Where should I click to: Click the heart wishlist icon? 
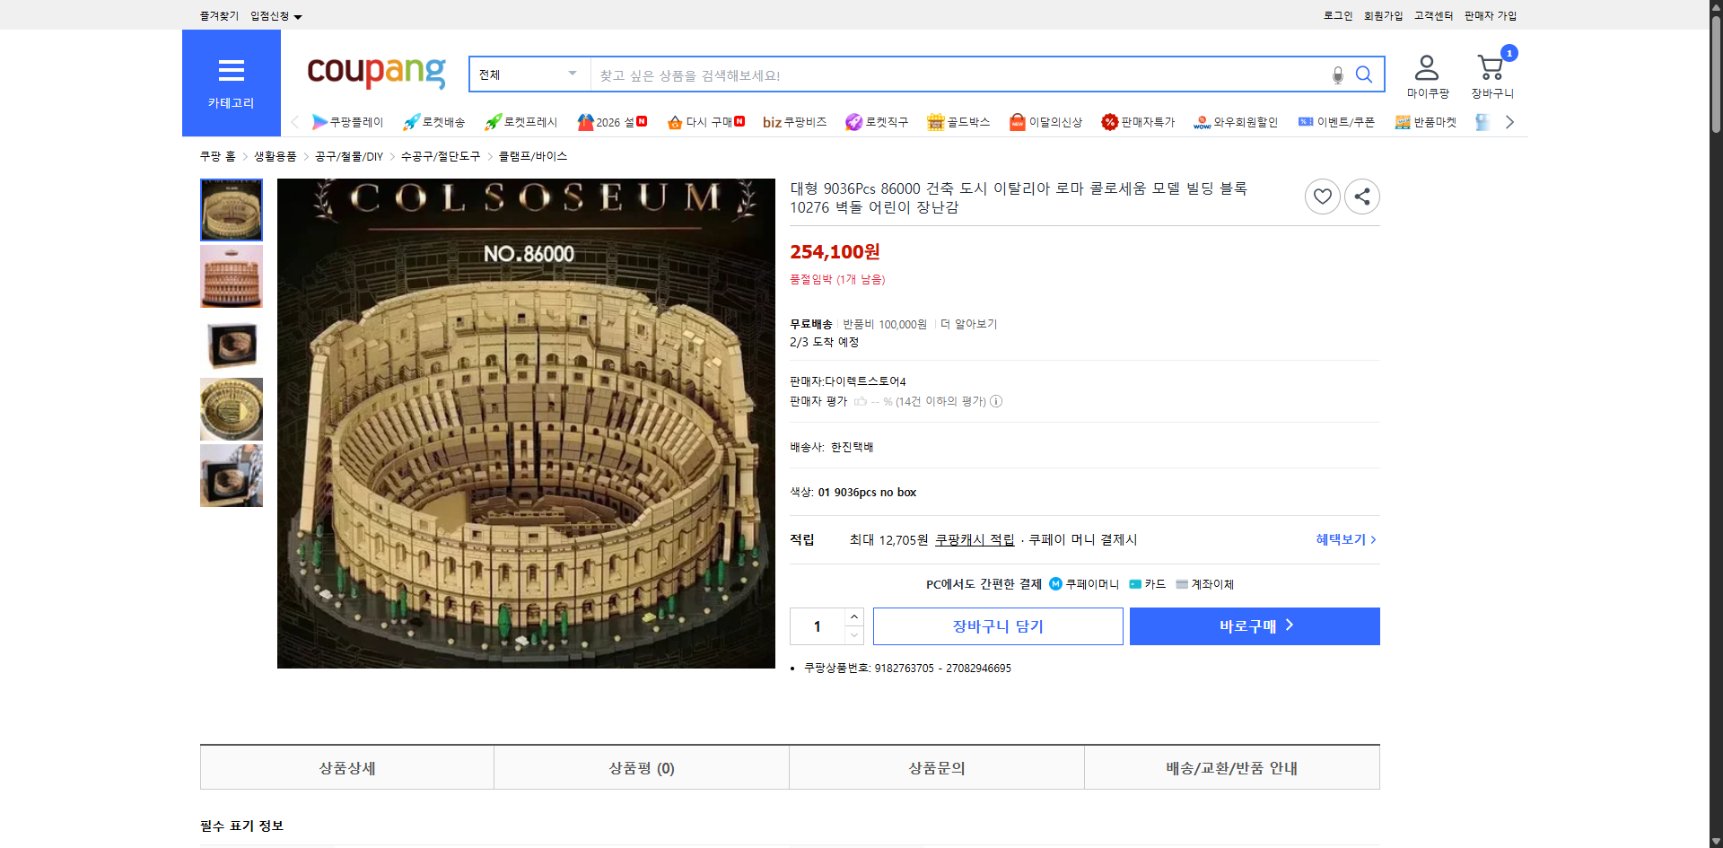pos(1322,197)
